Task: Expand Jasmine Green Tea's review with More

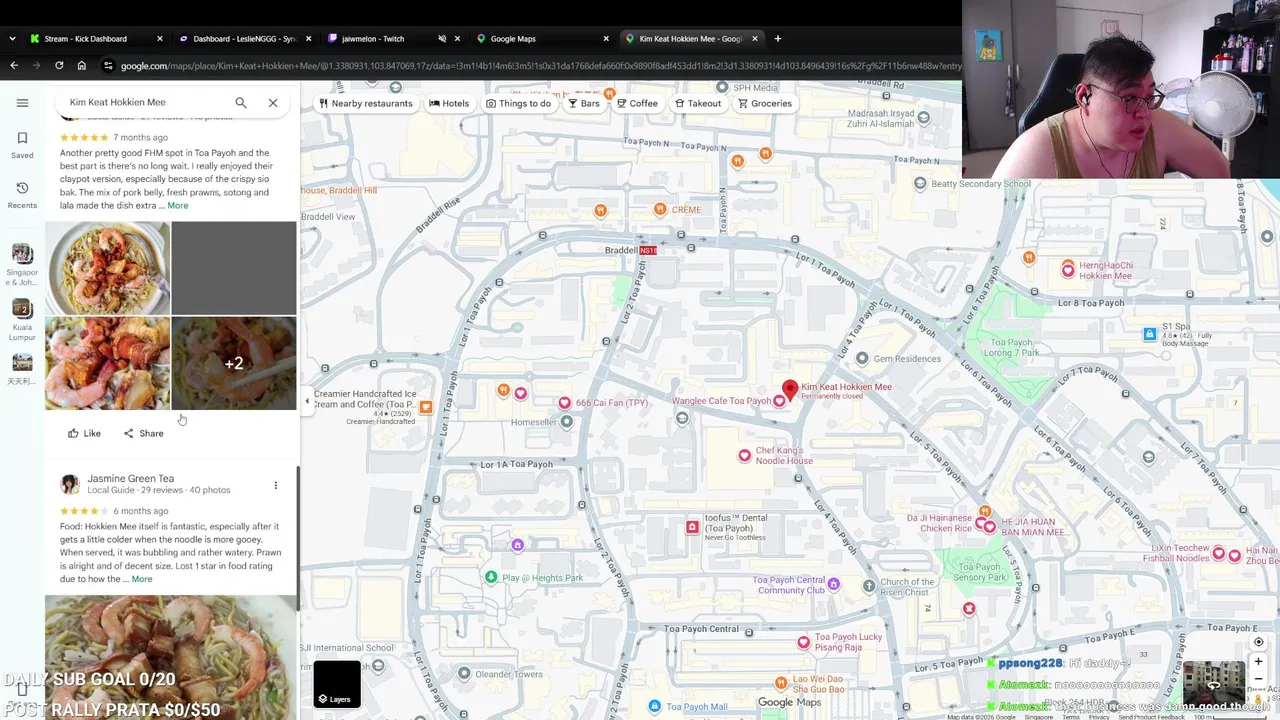Action: (142, 579)
